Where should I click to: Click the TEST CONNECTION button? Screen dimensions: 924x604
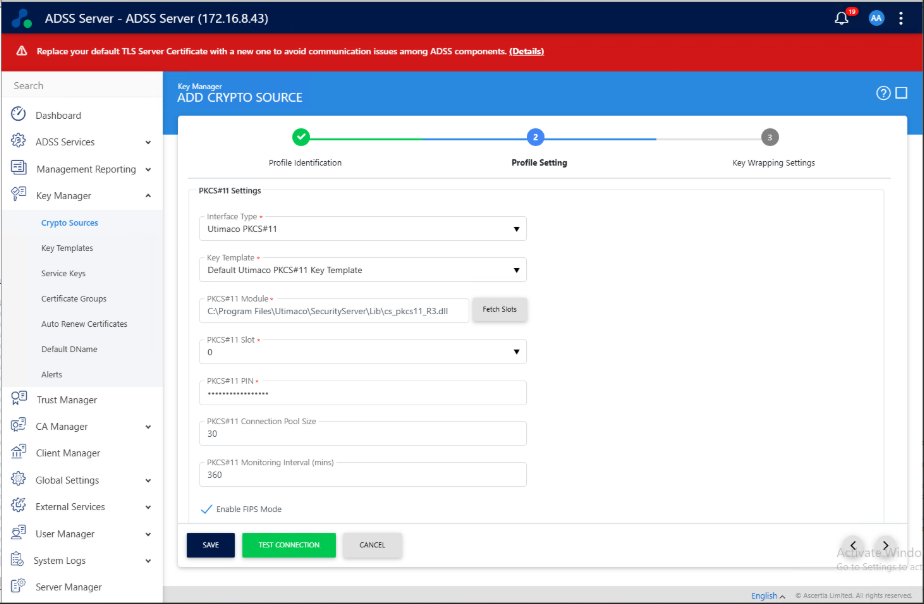289,545
